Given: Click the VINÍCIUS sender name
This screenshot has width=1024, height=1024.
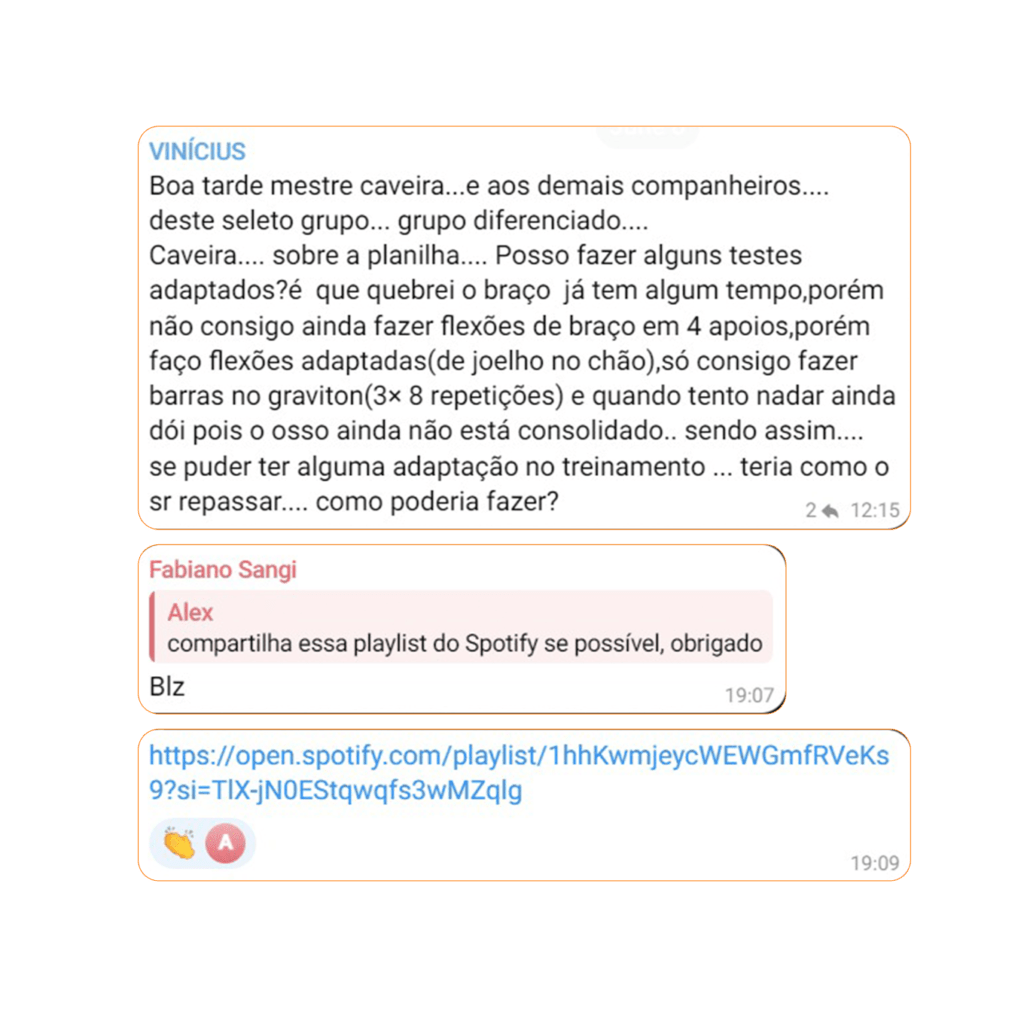Looking at the screenshot, I should pyautogui.click(x=197, y=152).
